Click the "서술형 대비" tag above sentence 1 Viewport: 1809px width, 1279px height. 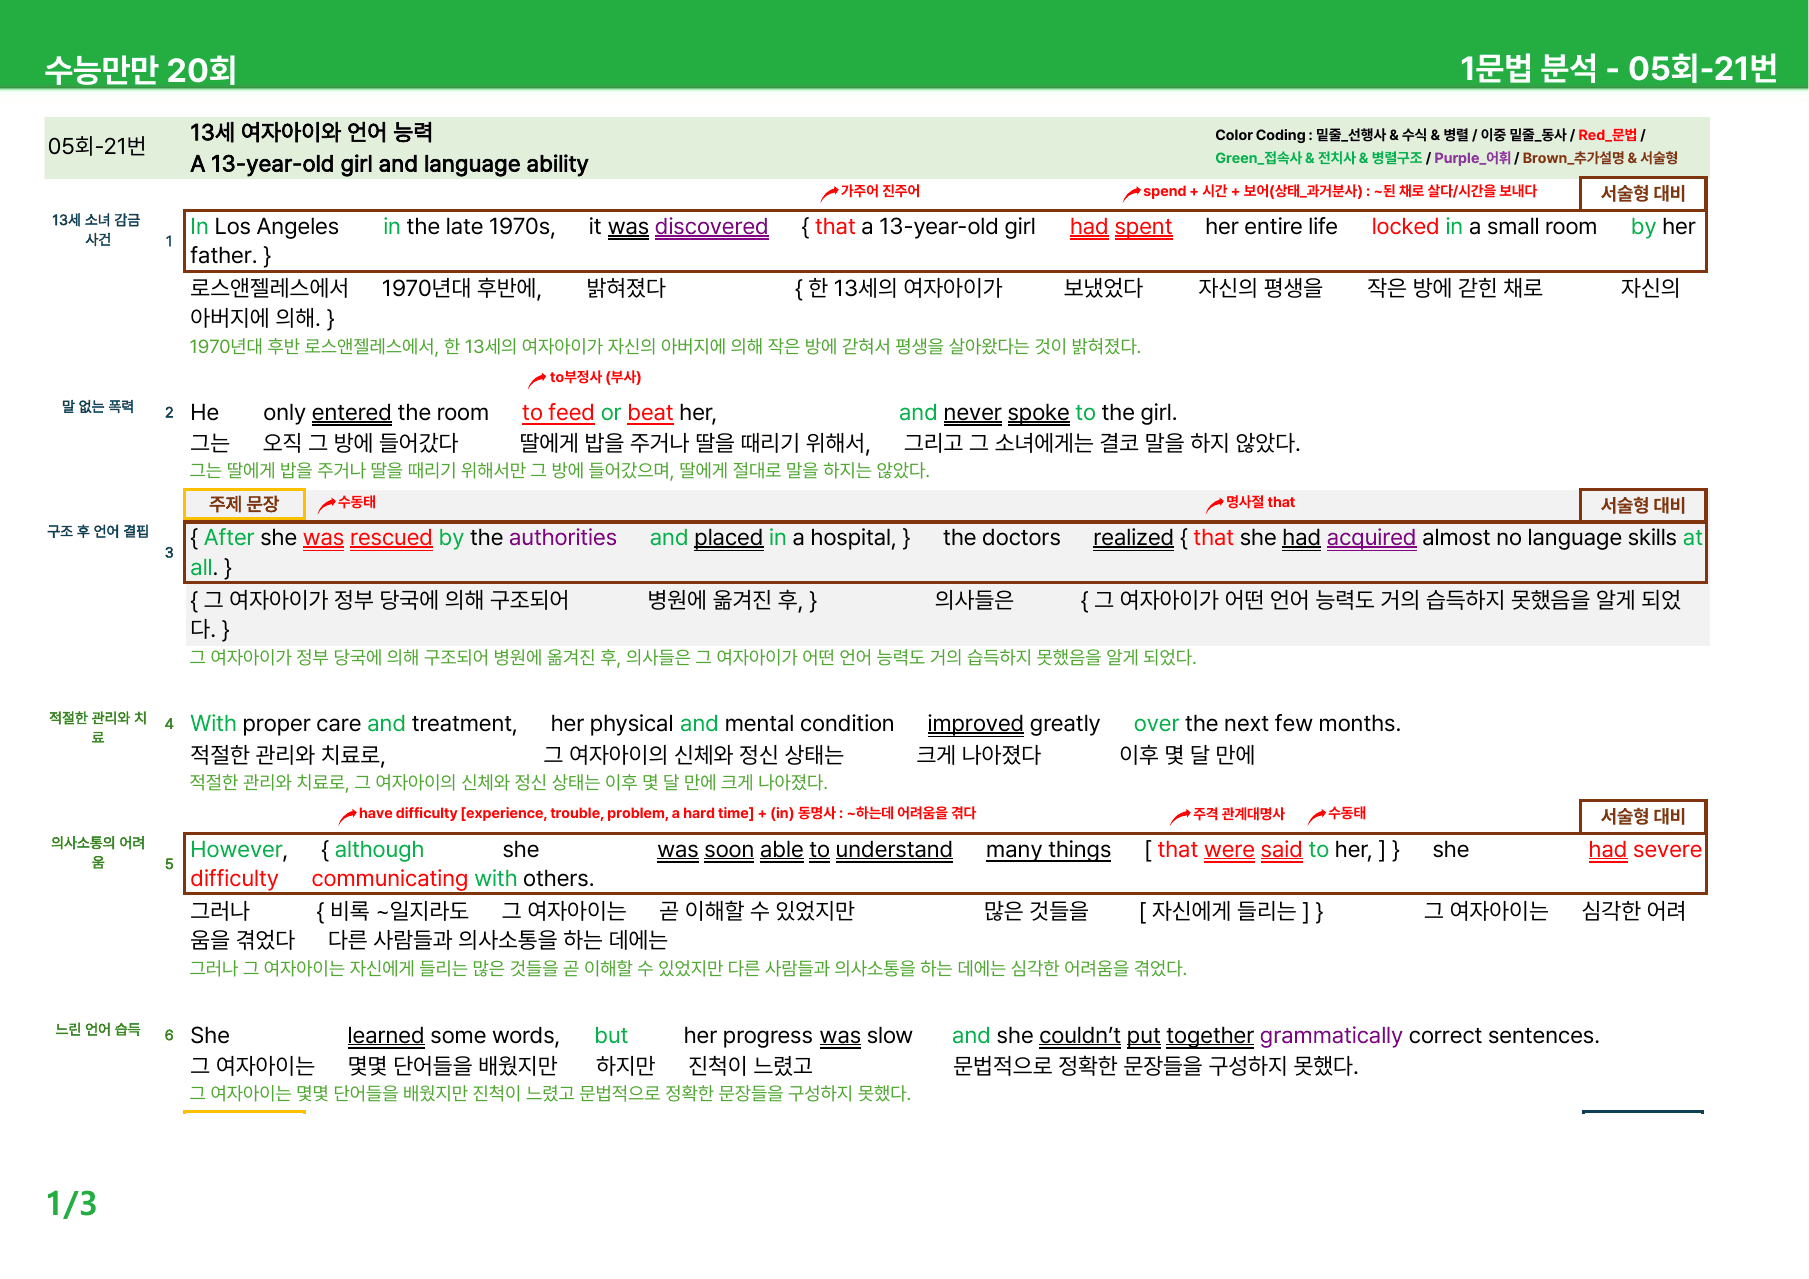pos(1643,193)
